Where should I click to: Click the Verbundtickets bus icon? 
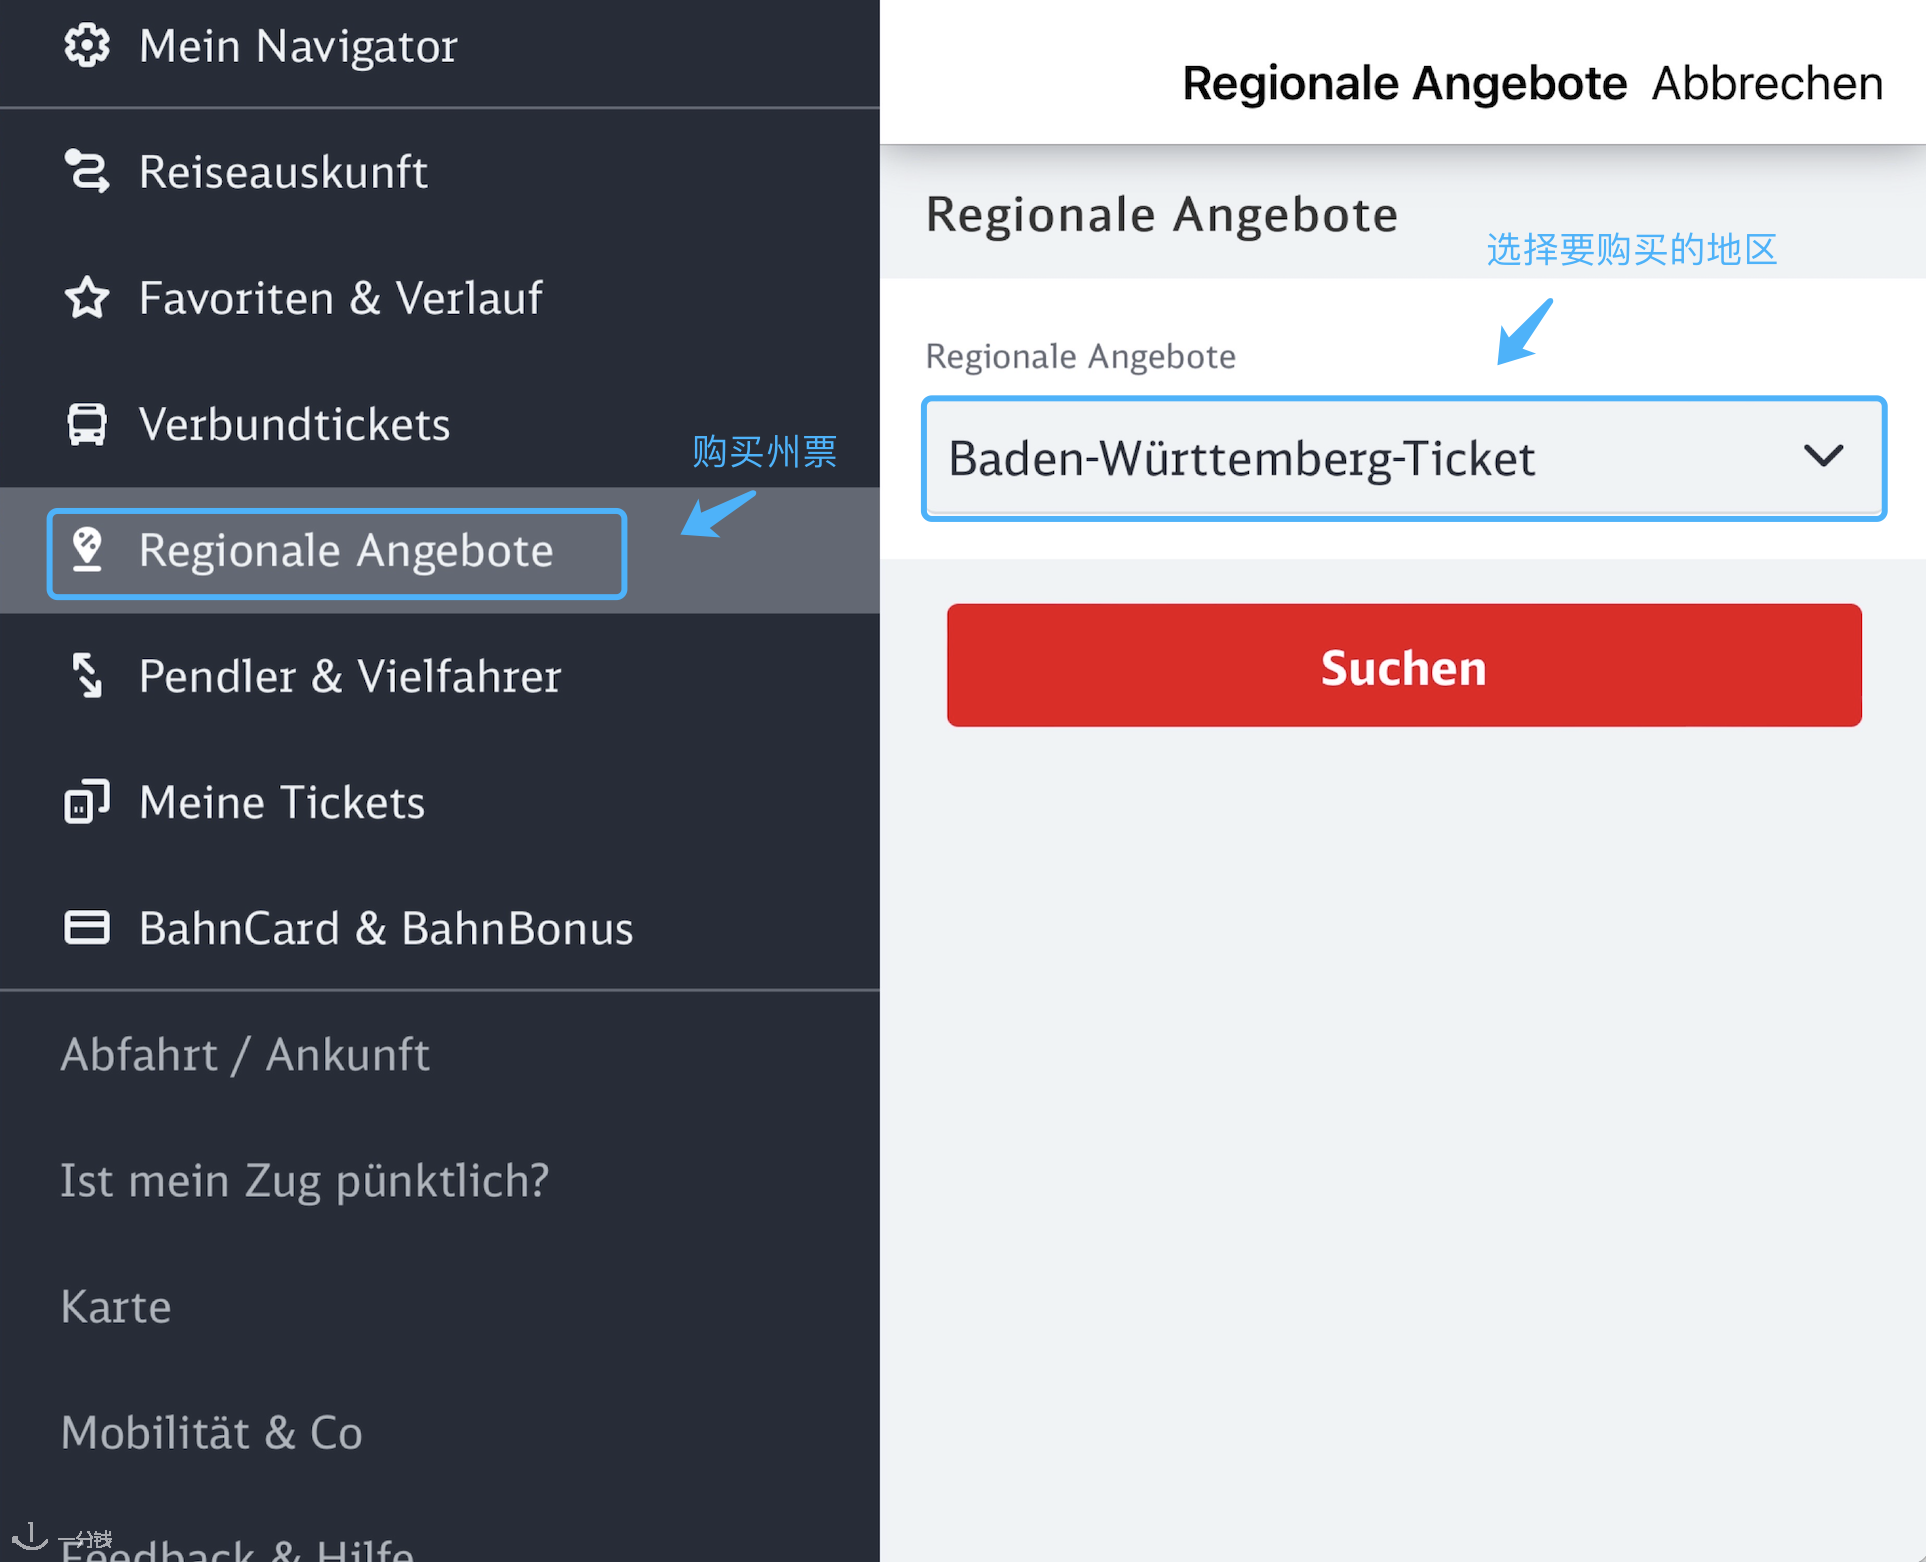tap(87, 424)
